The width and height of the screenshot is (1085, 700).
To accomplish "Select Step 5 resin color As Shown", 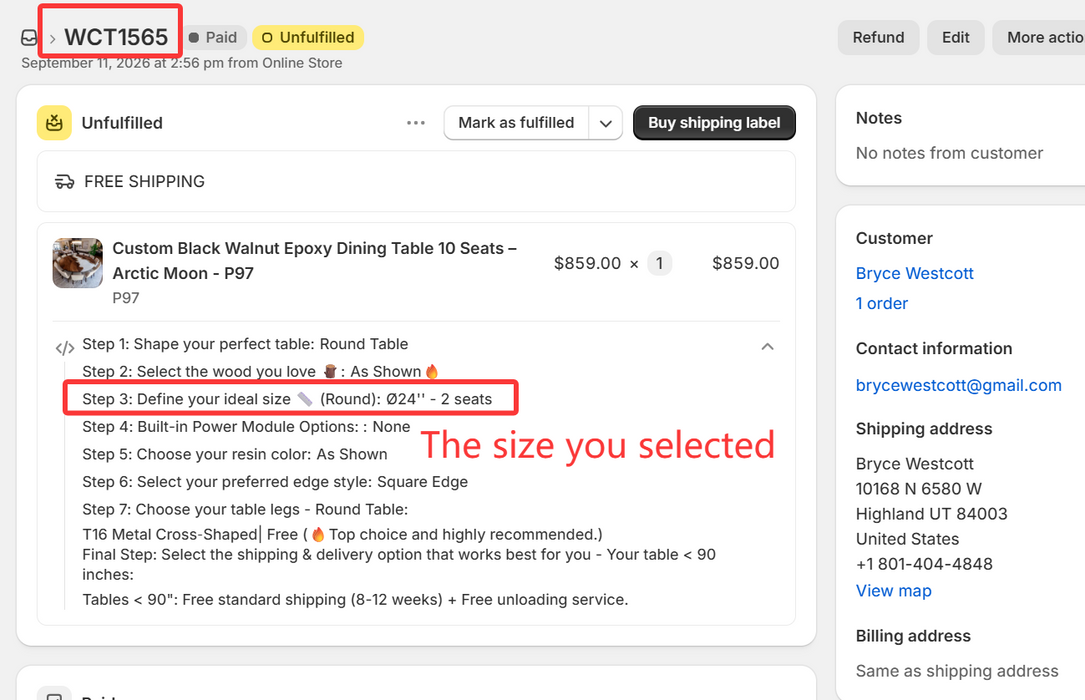I will 235,454.
